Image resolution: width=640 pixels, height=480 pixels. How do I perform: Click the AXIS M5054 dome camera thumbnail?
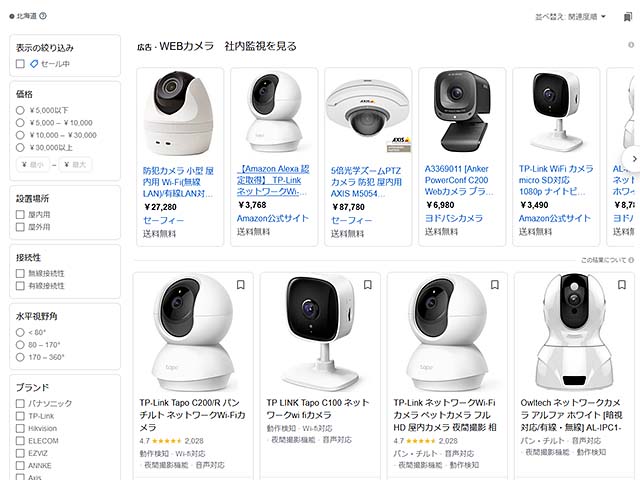tap(368, 112)
